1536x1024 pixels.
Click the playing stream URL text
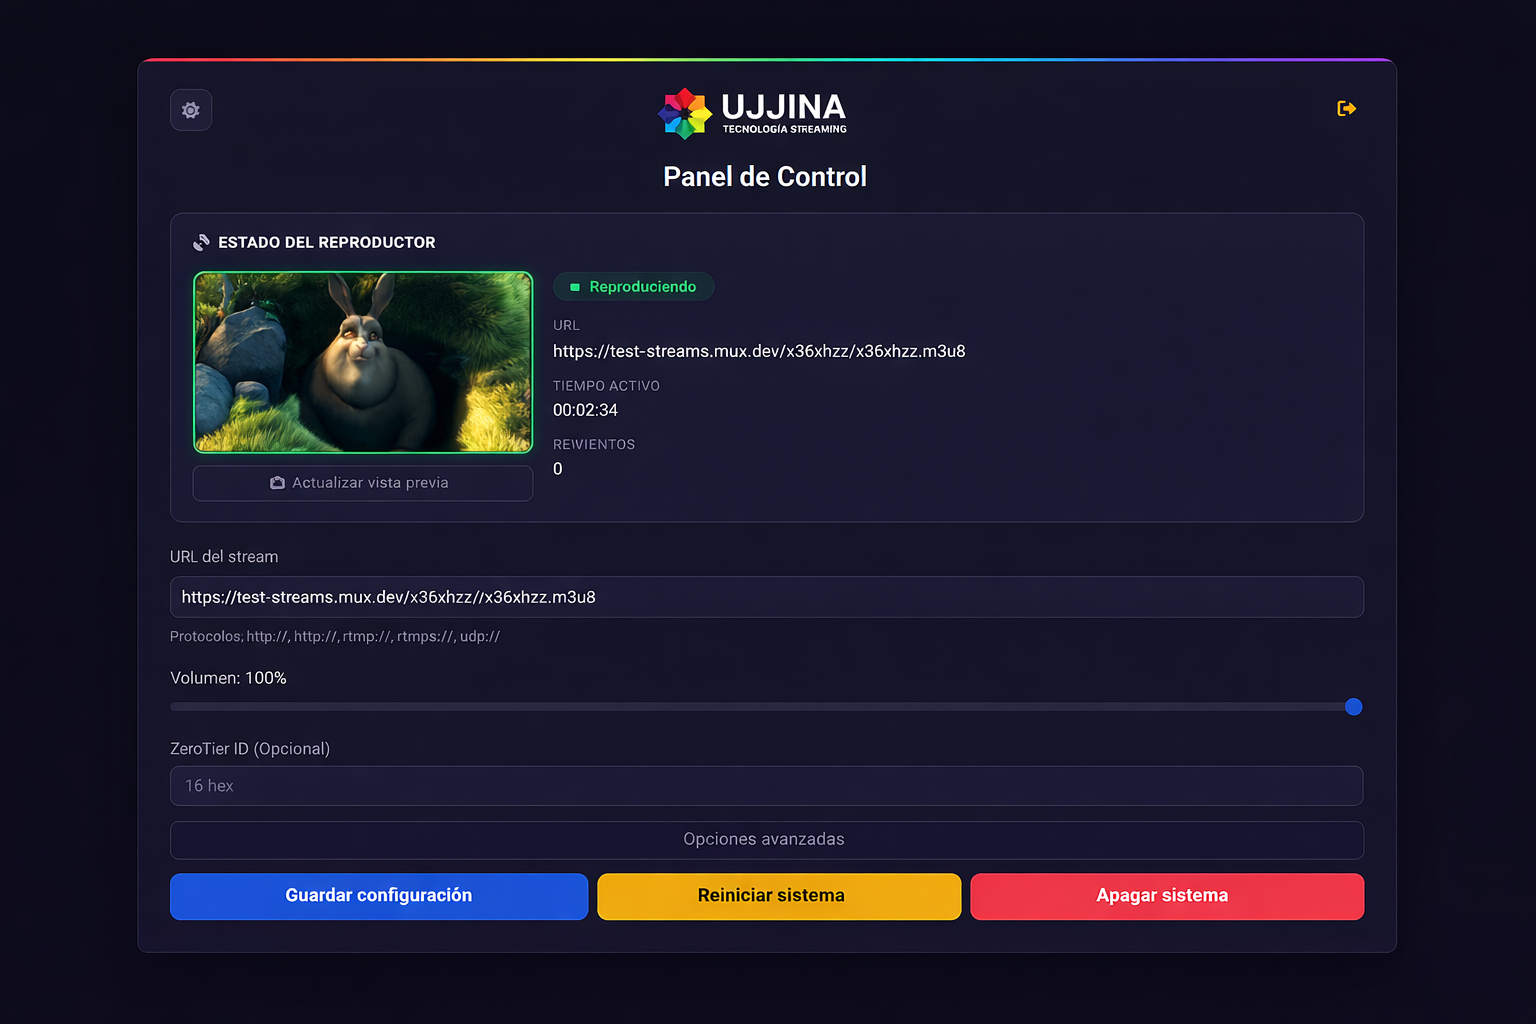(x=759, y=351)
